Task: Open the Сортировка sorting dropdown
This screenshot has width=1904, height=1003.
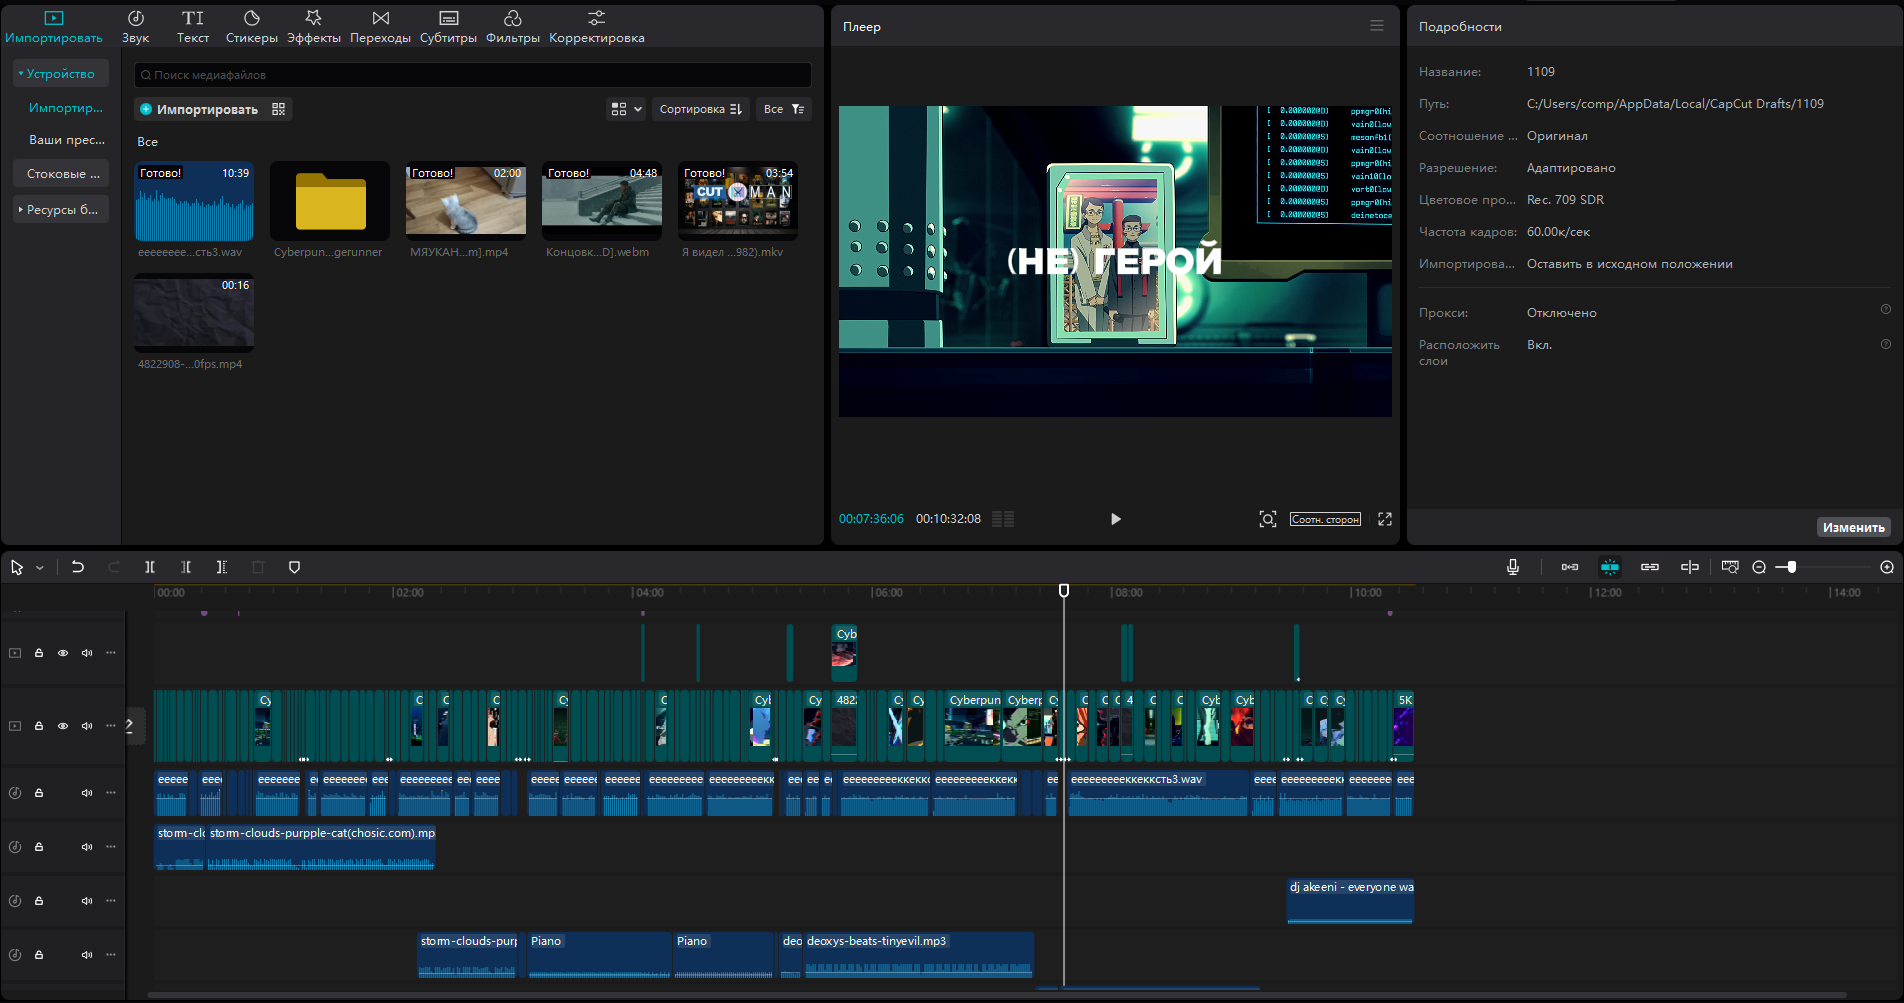Action: (x=700, y=109)
